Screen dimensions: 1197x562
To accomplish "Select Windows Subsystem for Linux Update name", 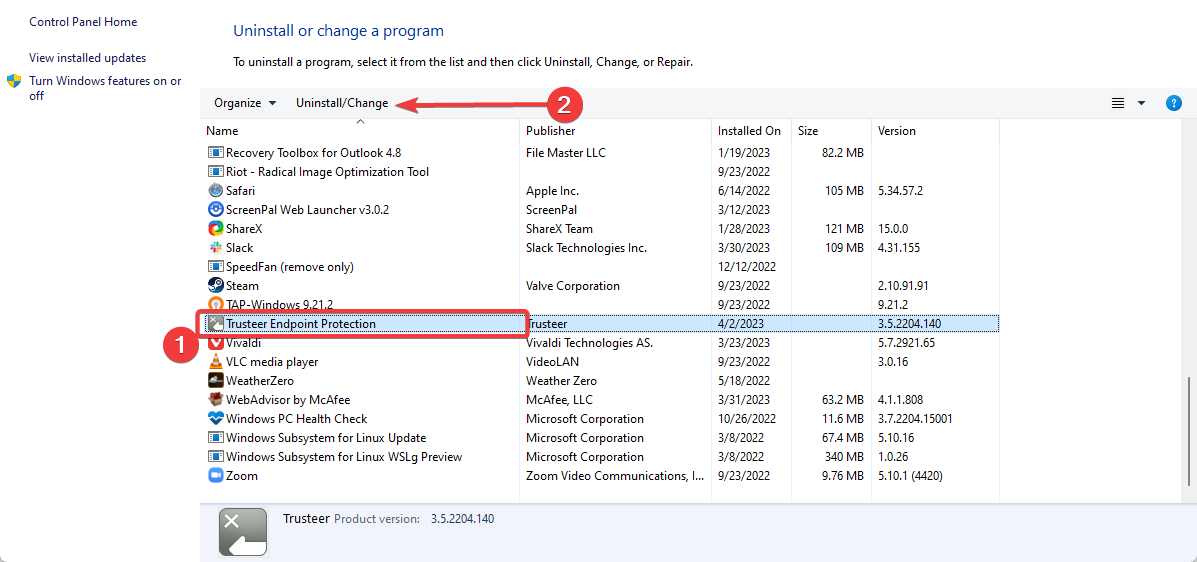I will [x=326, y=438].
